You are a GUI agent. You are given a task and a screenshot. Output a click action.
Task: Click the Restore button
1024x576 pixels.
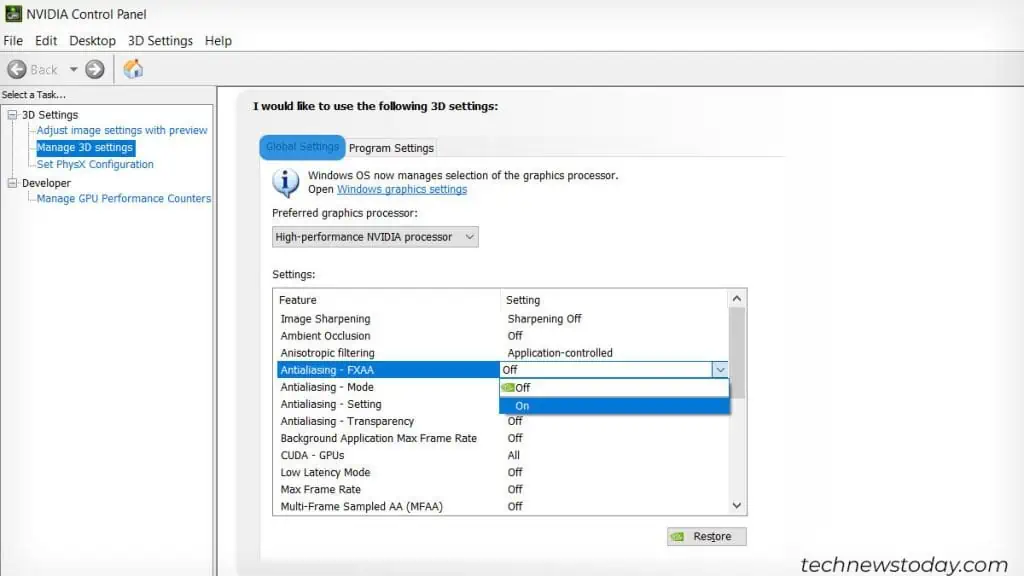click(x=706, y=536)
